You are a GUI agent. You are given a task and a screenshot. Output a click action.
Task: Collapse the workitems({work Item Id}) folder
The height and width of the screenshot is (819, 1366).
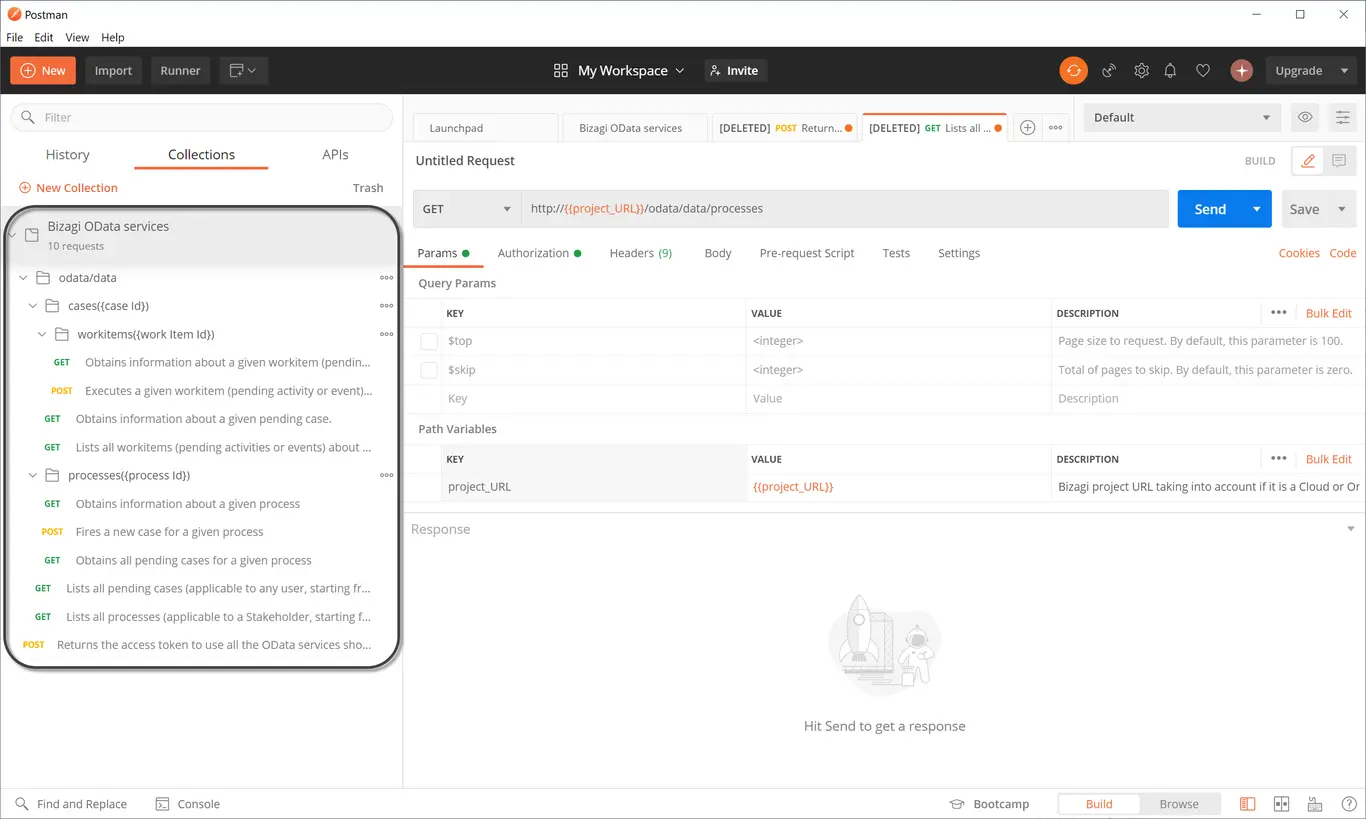[x=42, y=334]
